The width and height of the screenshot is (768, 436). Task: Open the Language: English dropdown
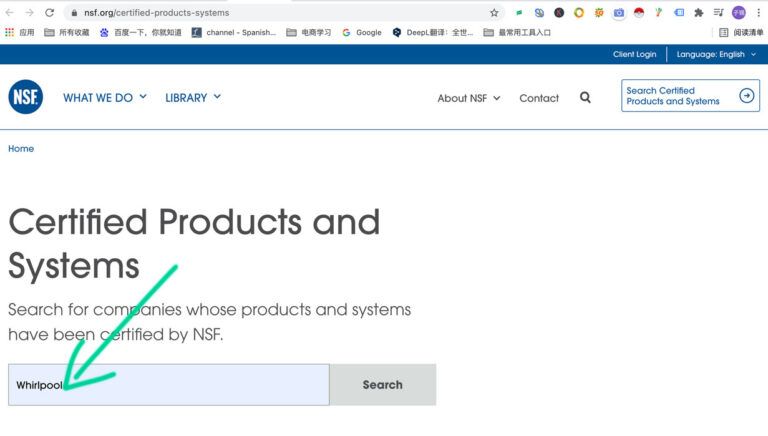pos(716,54)
